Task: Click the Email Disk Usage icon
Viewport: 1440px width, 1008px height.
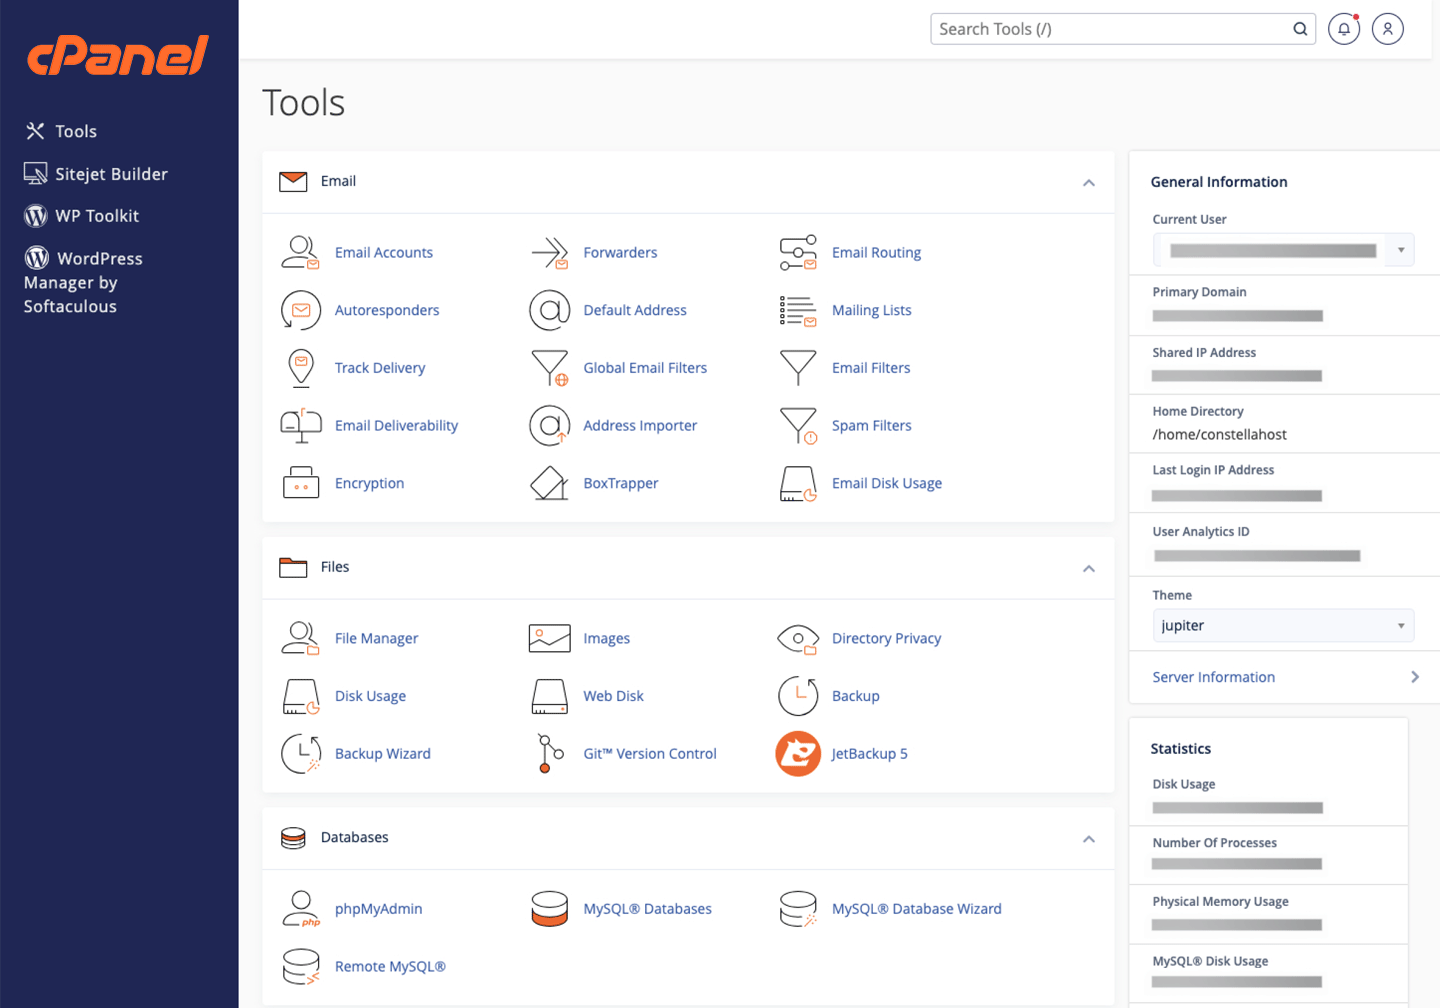Action: coord(798,484)
